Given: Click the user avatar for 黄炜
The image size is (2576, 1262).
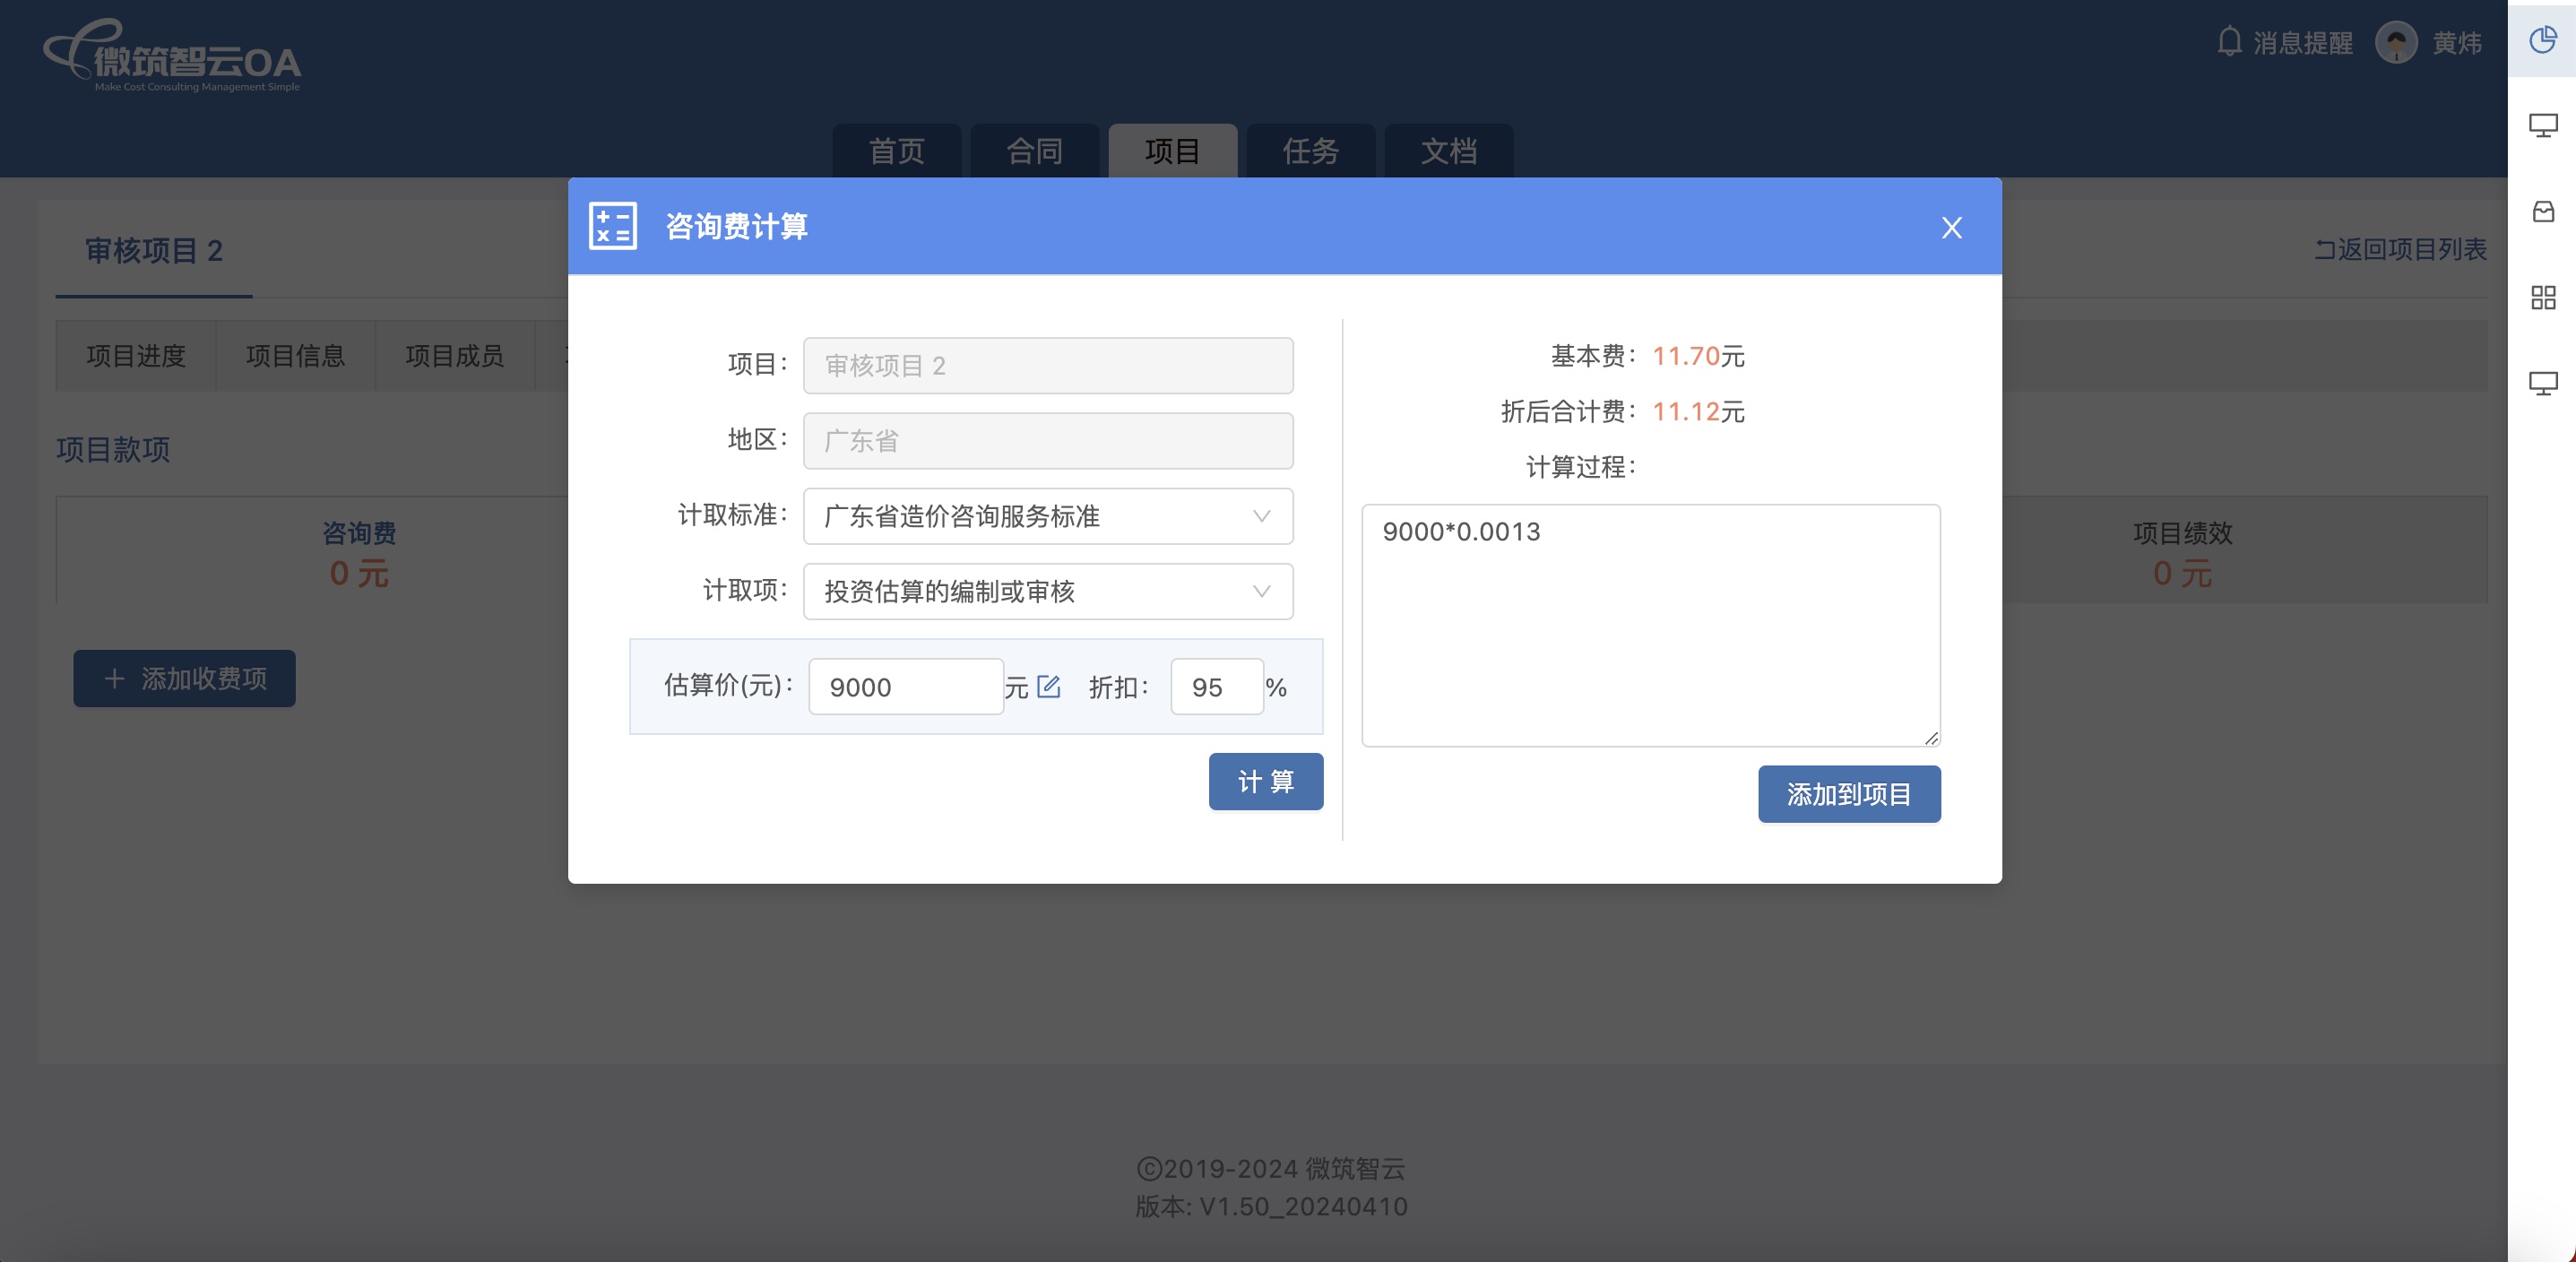Looking at the screenshot, I should [2395, 42].
